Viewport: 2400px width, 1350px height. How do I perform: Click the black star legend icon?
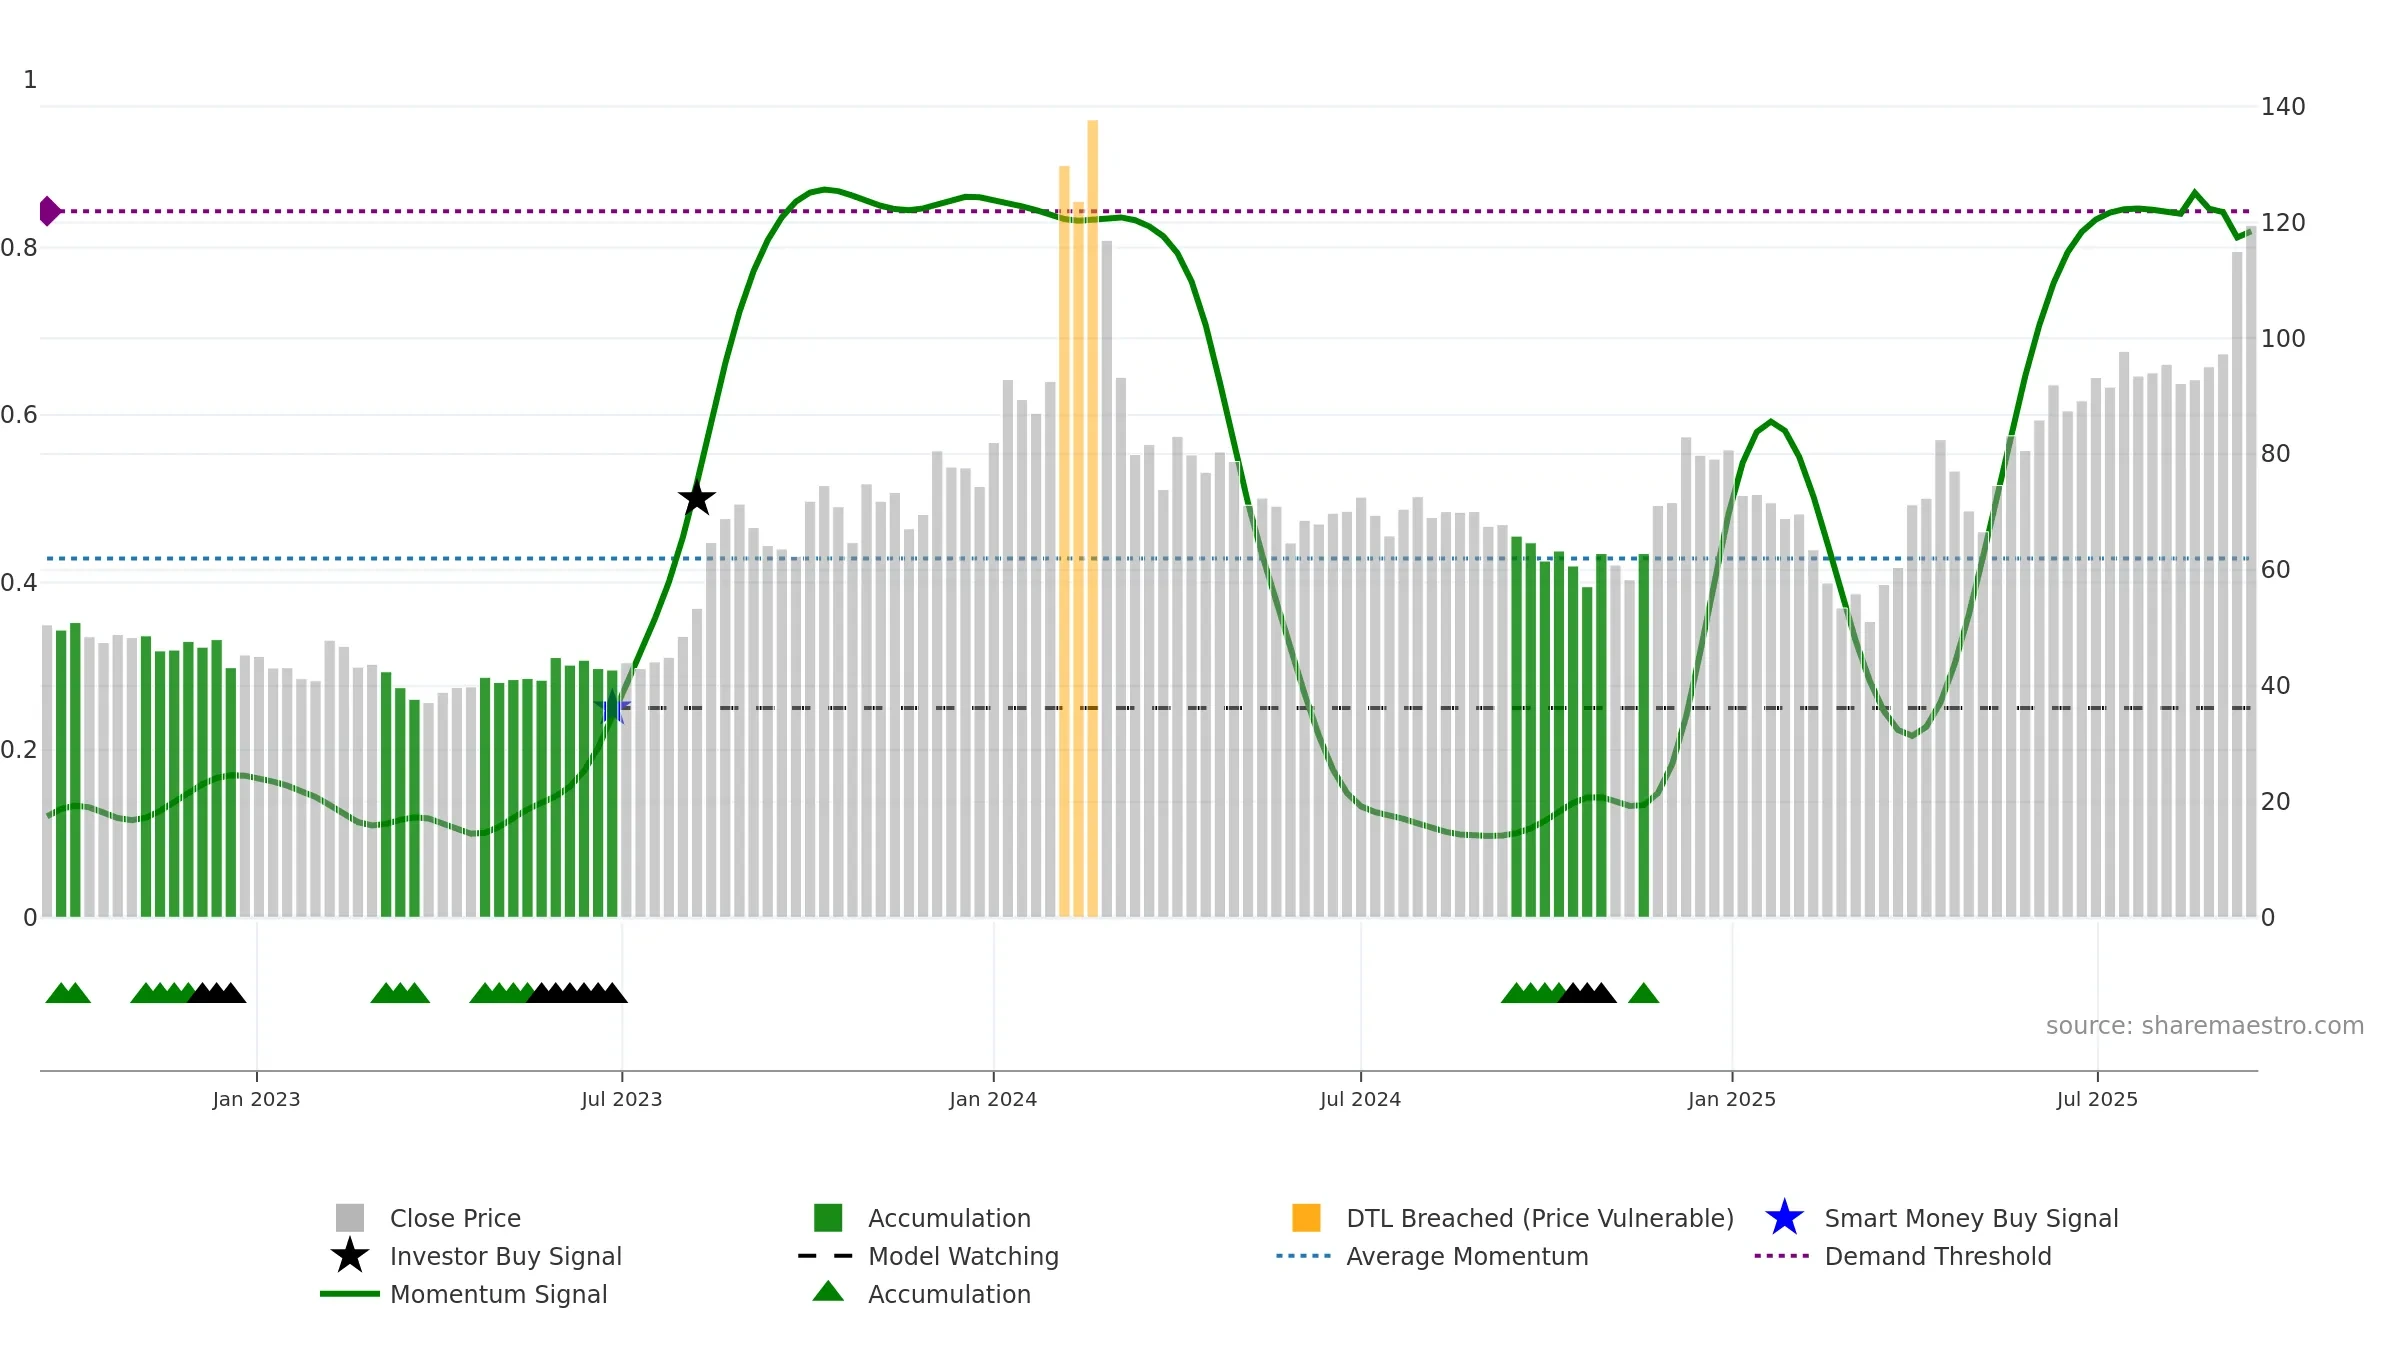click(350, 1256)
